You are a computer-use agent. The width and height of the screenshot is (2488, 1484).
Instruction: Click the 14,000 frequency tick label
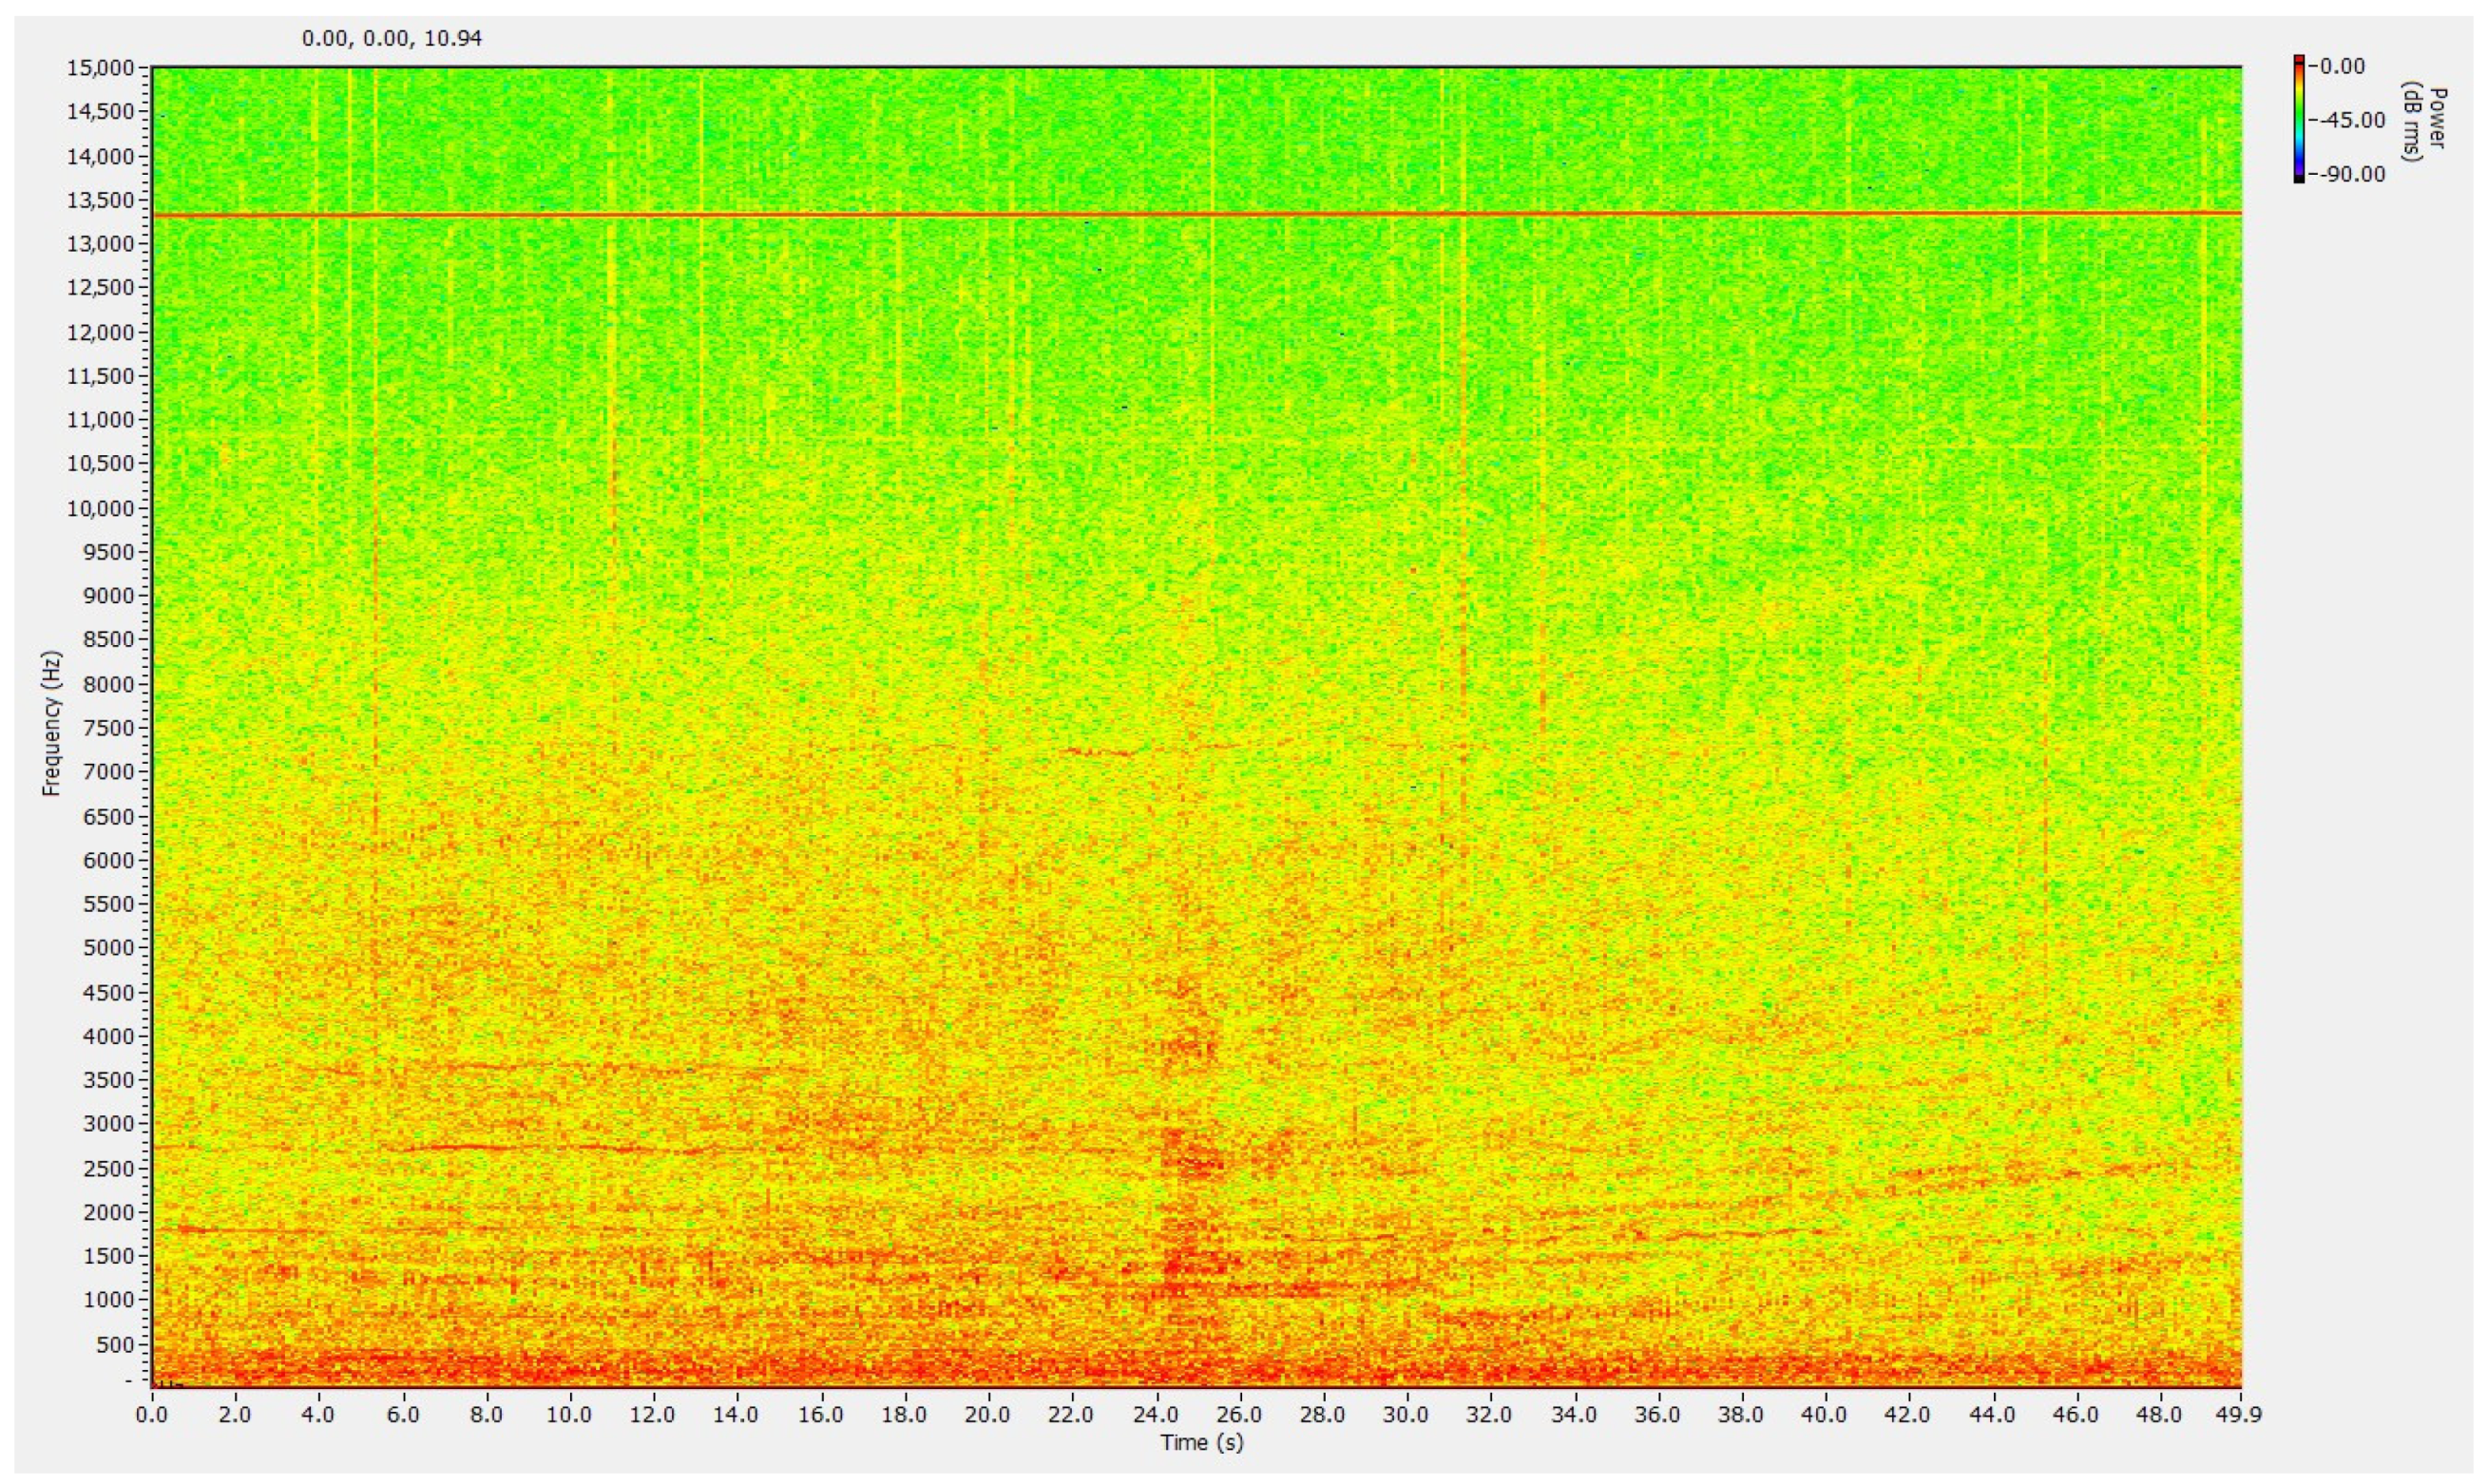click(101, 156)
